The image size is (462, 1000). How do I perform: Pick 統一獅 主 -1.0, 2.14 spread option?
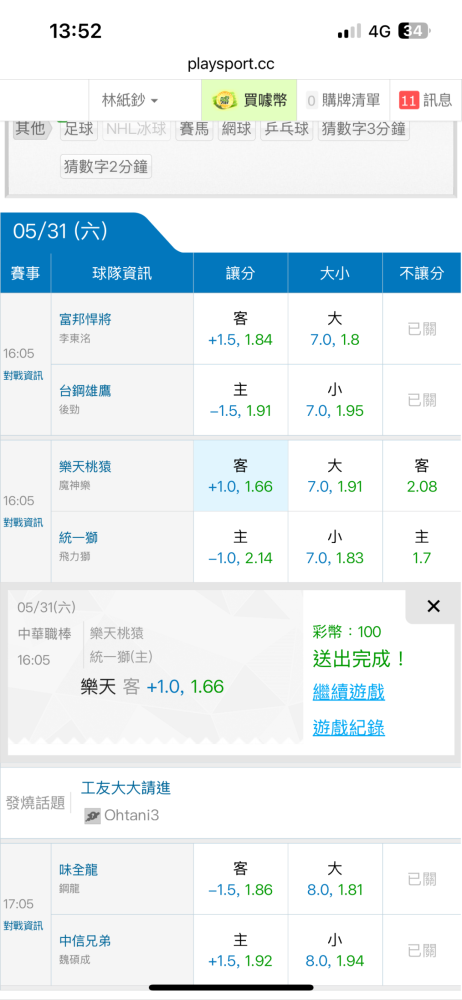(241, 547)
